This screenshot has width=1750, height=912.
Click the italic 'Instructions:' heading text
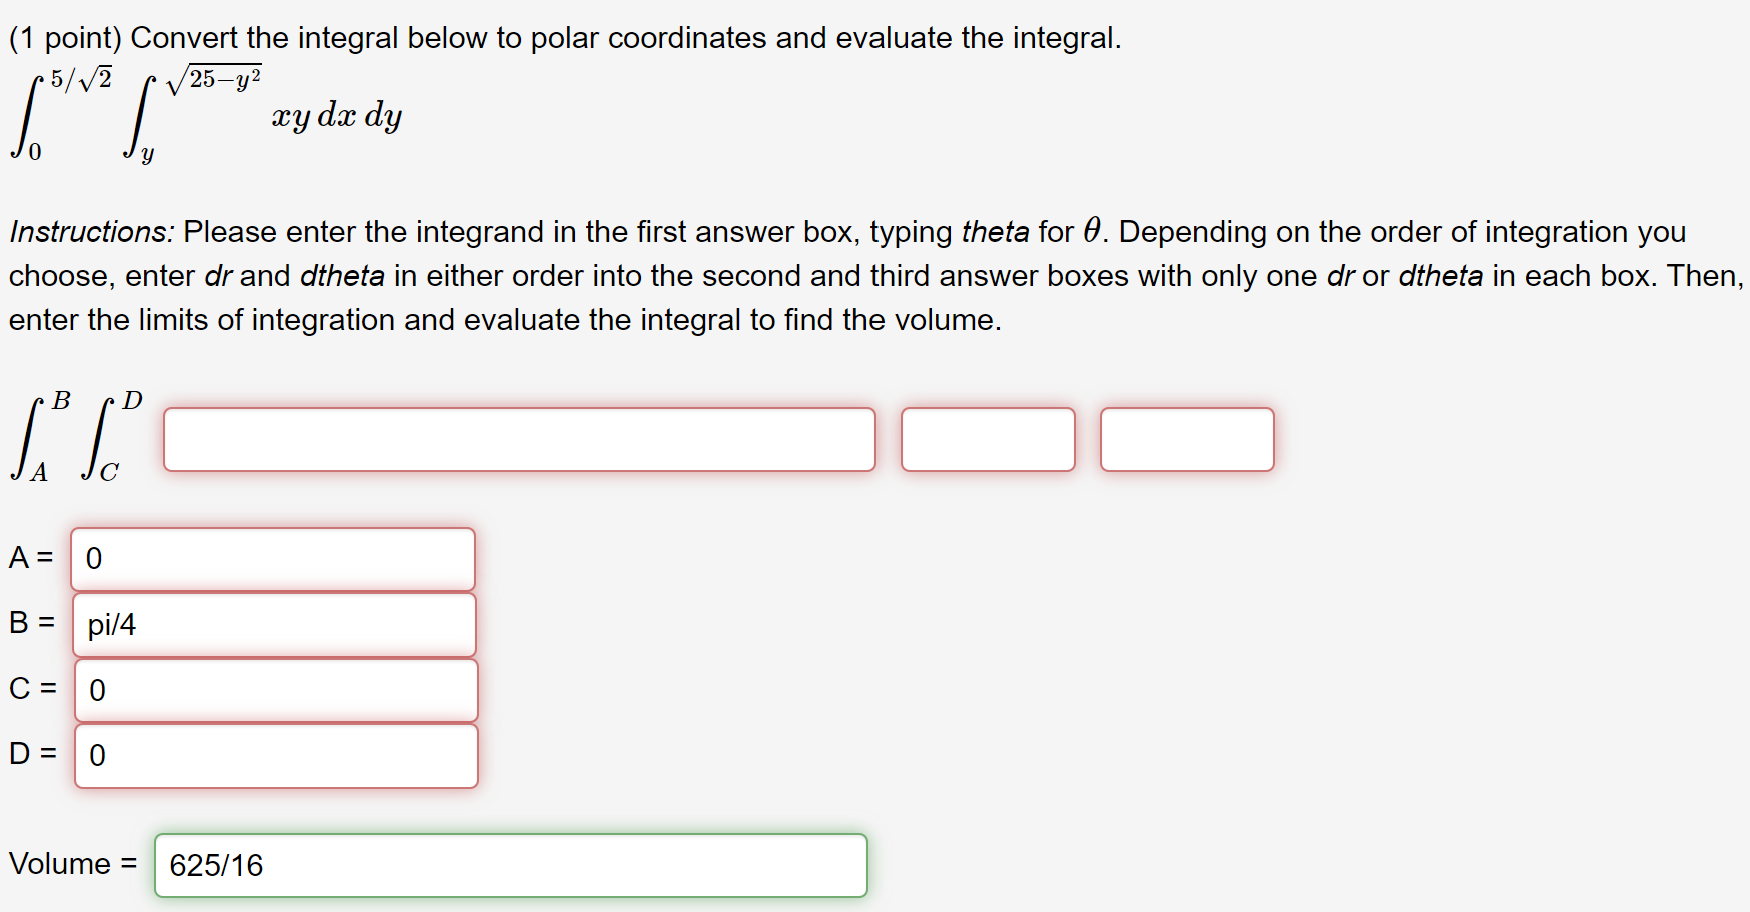pyautogui.click(x=92, y=232)
